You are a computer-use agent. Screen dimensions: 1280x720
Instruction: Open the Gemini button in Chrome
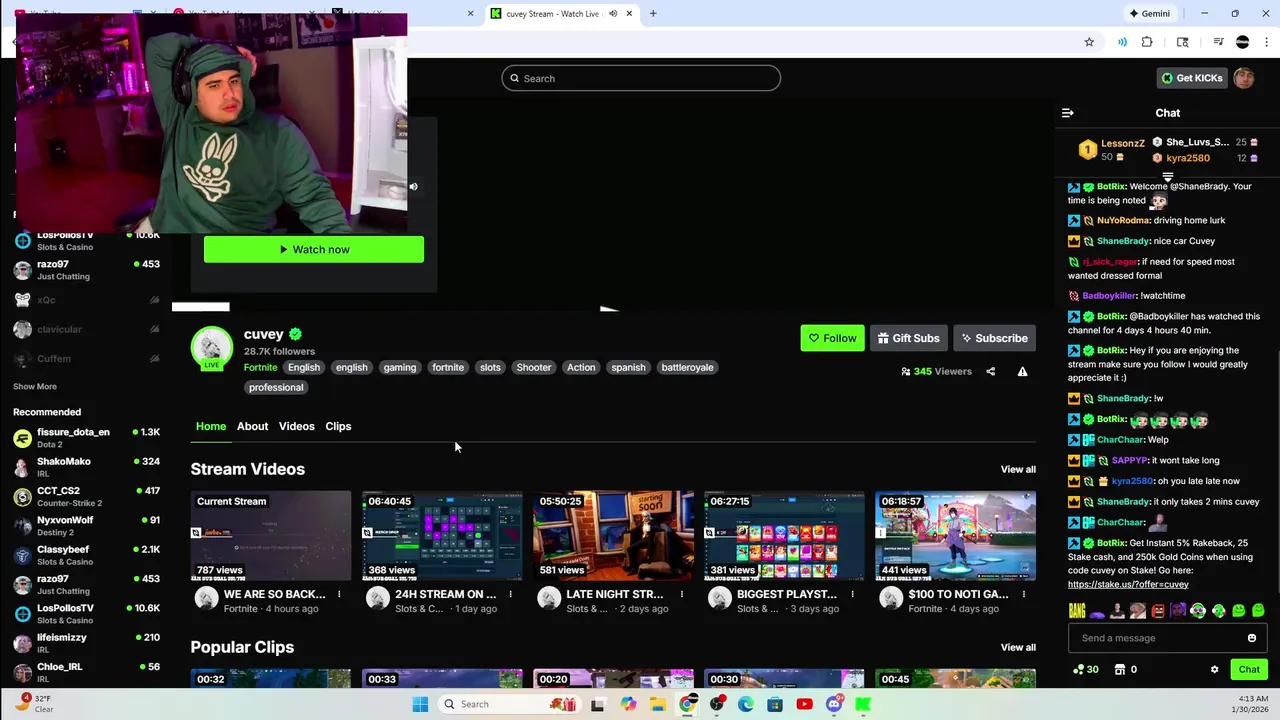pos(1149,13)
